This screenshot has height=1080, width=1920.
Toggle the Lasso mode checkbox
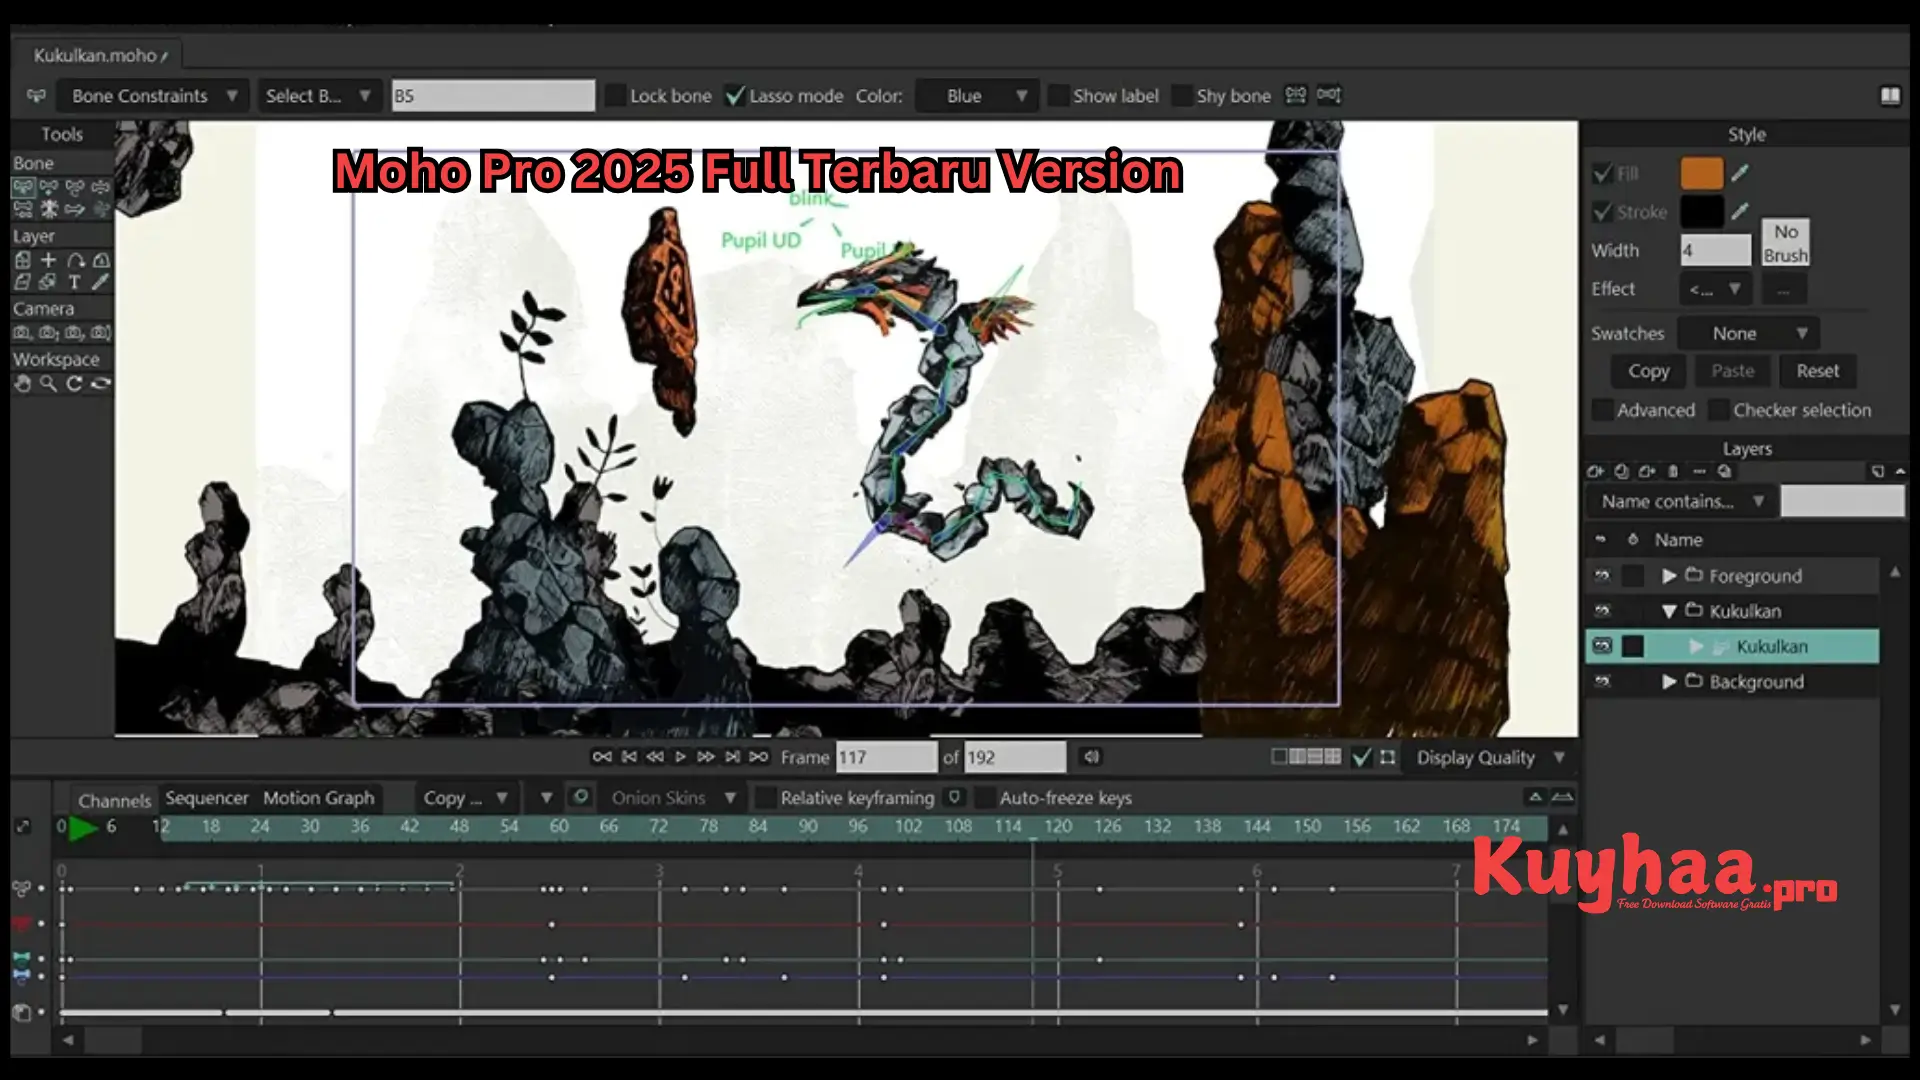(x=736, y=96)
